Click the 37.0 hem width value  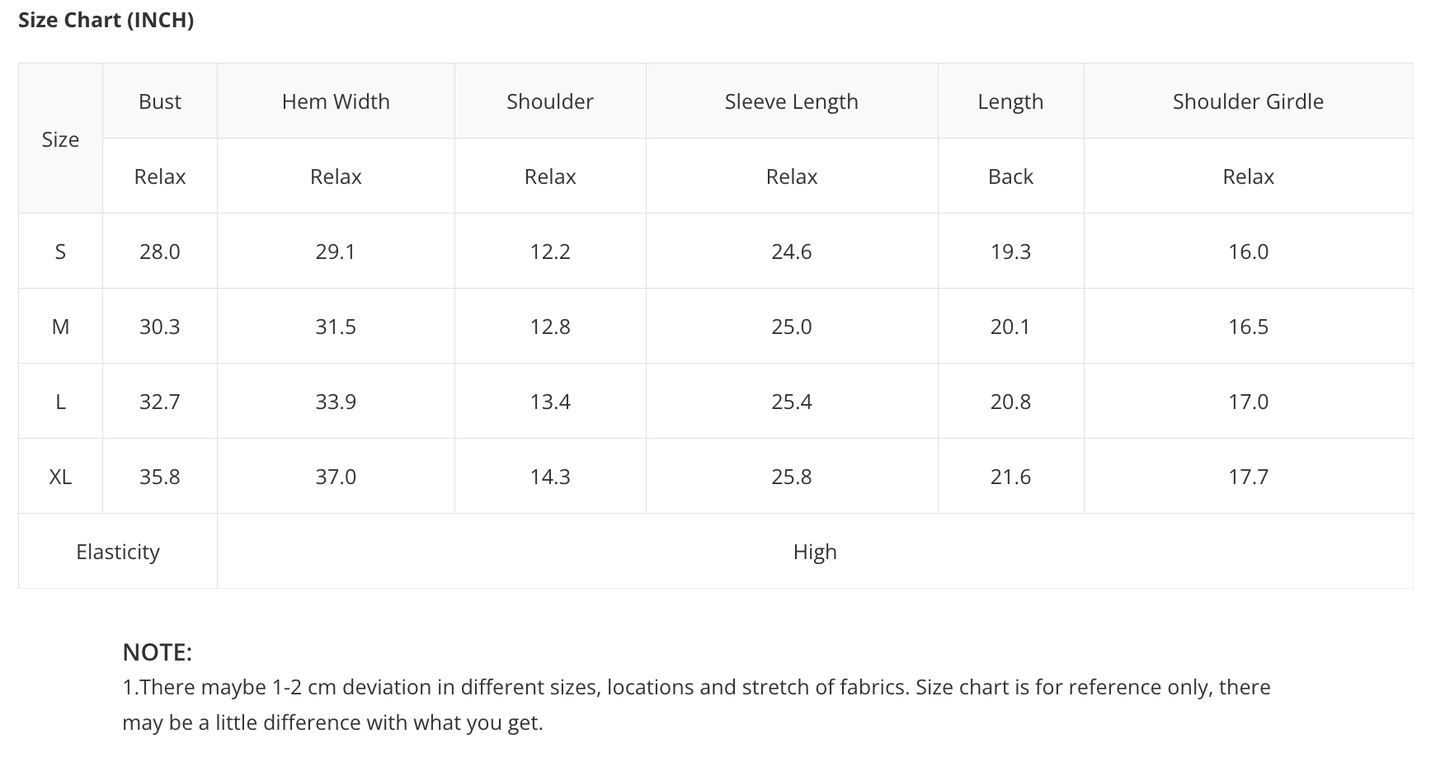(336, 476)
